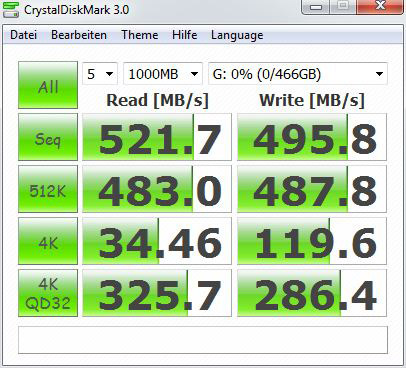
Task: Start the 512K benchmark test
Action: [x=48, y=189]
